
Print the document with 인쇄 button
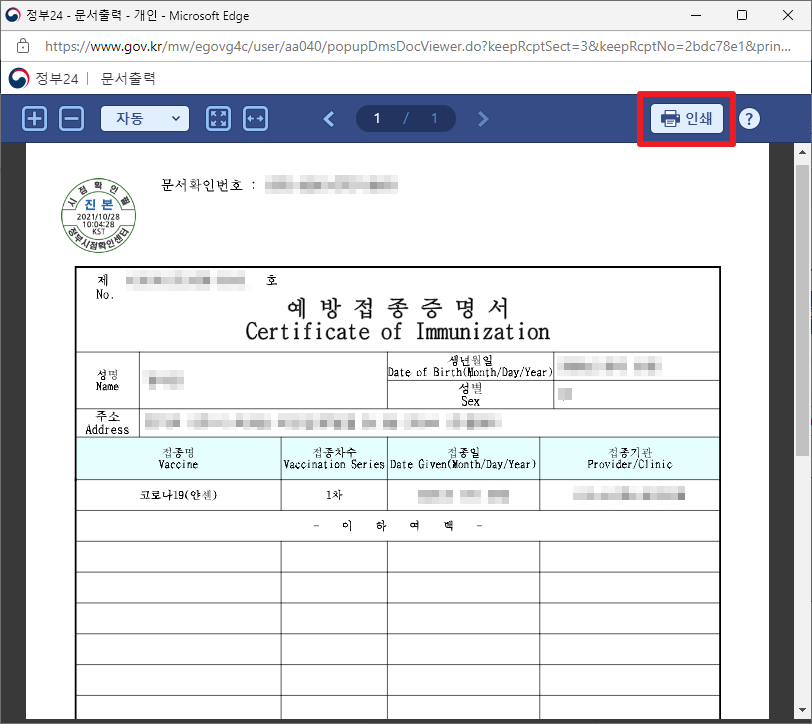pyautogui.click(x=687, y=119)
